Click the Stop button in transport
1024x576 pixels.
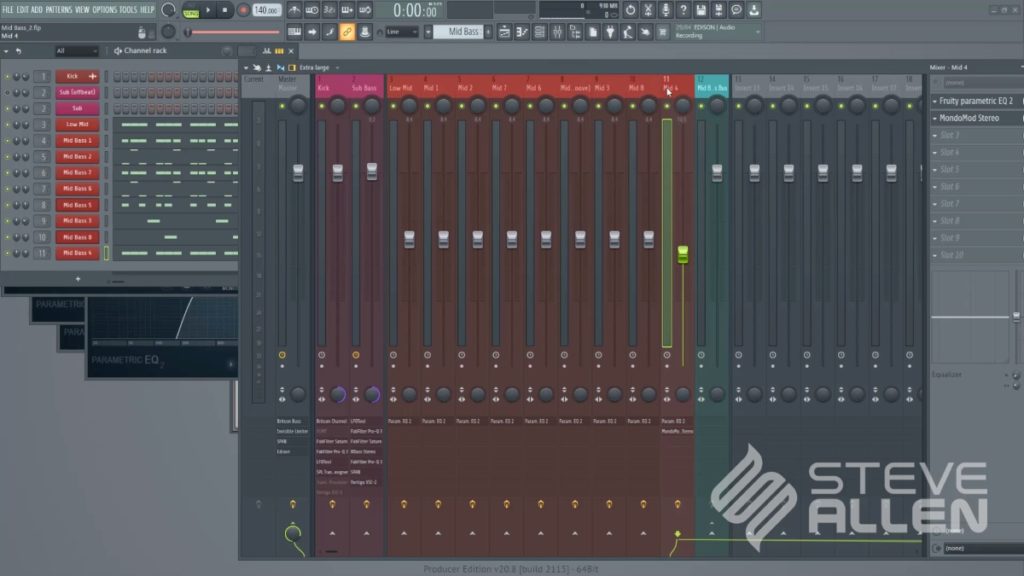click(x=225, y=10)
